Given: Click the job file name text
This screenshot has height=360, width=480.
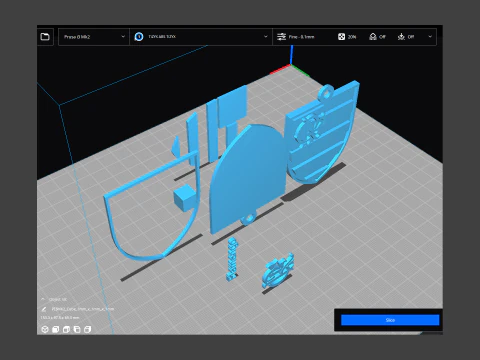Looking at the screenshot, I should 83,309.
